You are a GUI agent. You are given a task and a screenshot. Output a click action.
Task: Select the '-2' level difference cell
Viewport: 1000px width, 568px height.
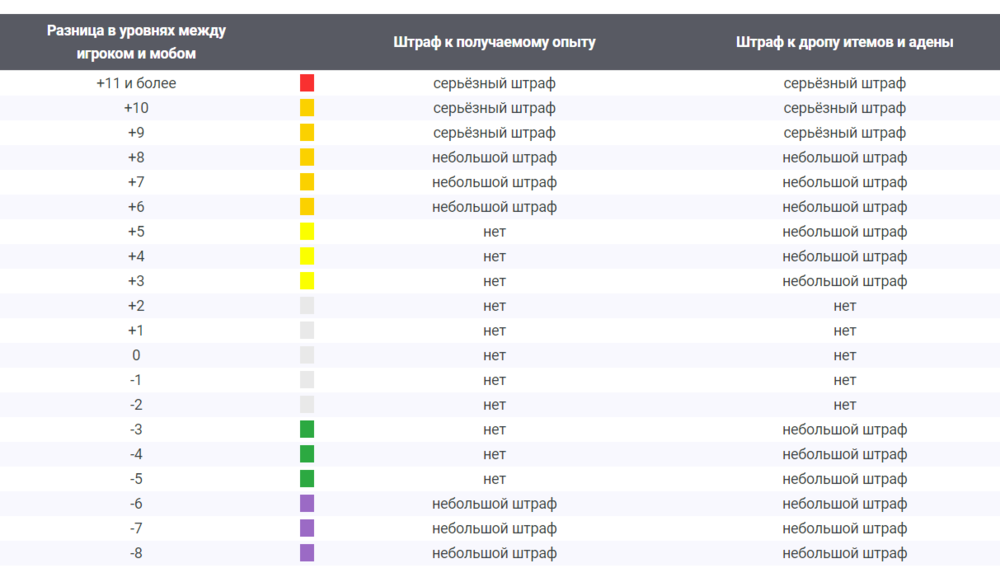click(x=136, y=404)
